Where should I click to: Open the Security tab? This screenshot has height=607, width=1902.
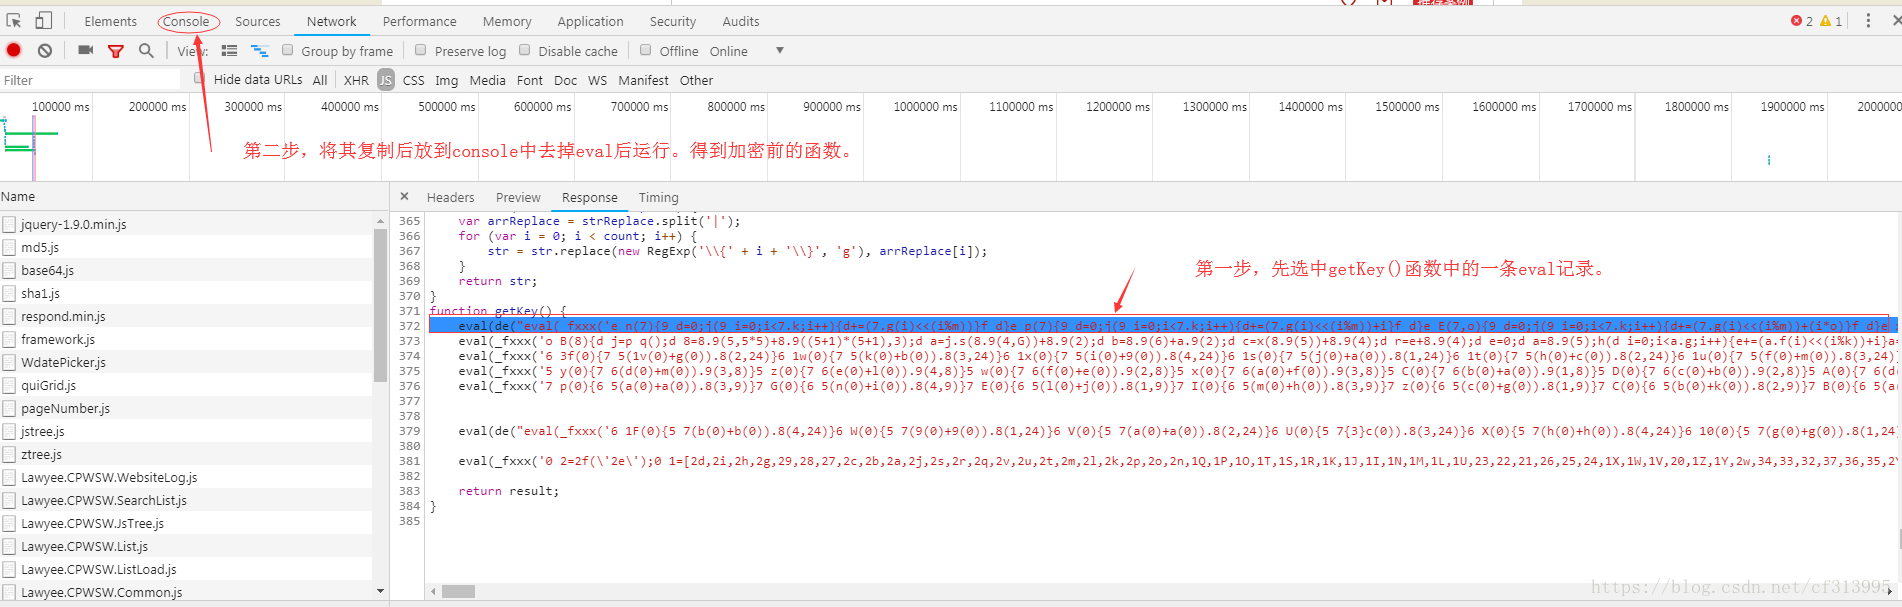pos(673,21)
